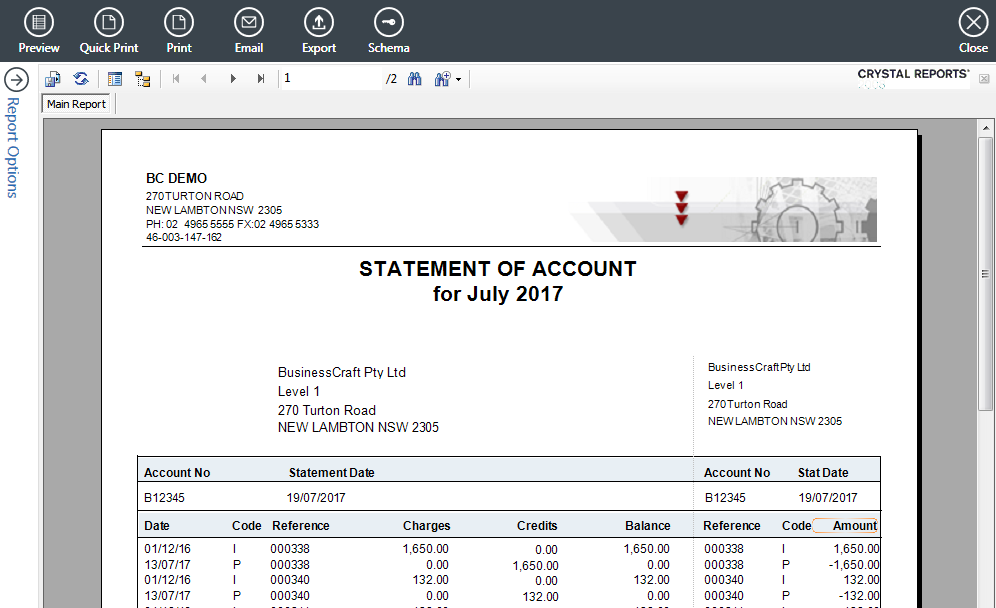The width and height of the screenshot is (996, 608).
Task: Click the company banner logo image
Action: point(723,209)
